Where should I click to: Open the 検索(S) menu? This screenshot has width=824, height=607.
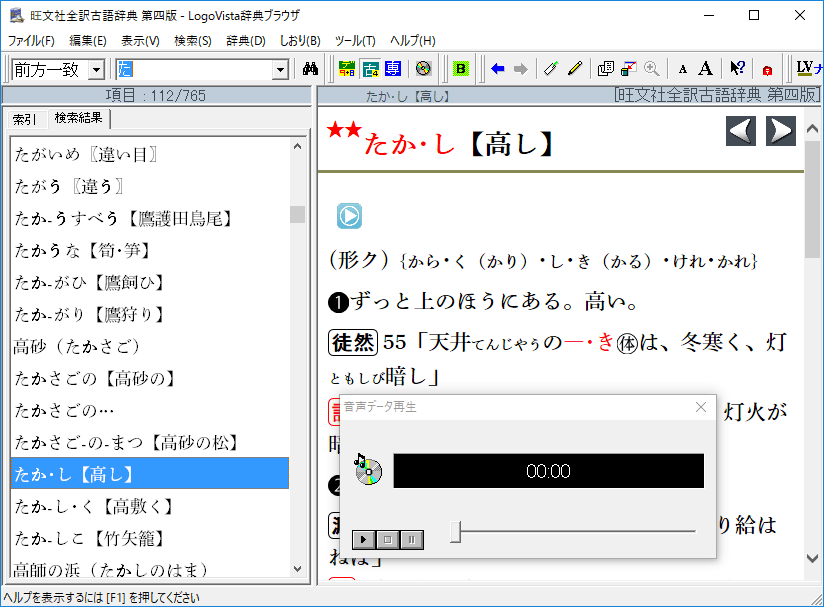pos(193,40)
